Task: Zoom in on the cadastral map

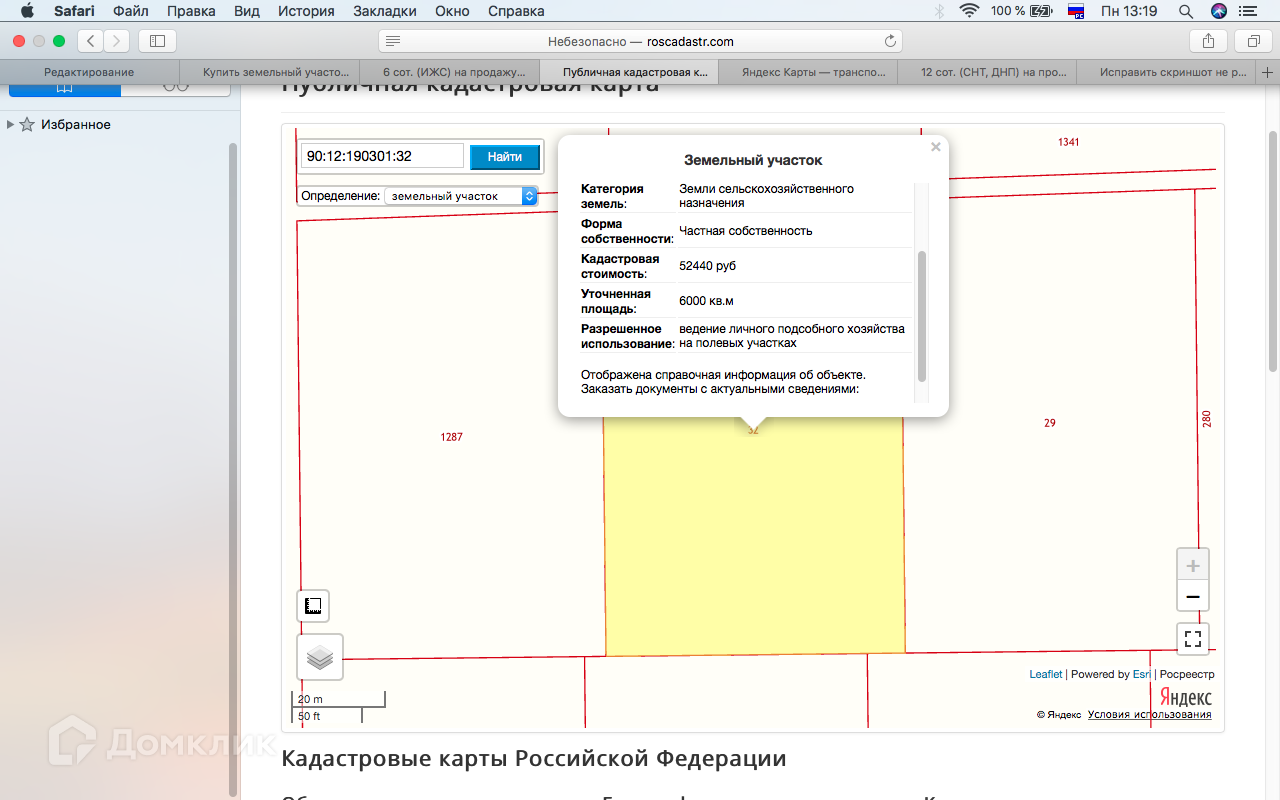Action: click(1192, 565)
